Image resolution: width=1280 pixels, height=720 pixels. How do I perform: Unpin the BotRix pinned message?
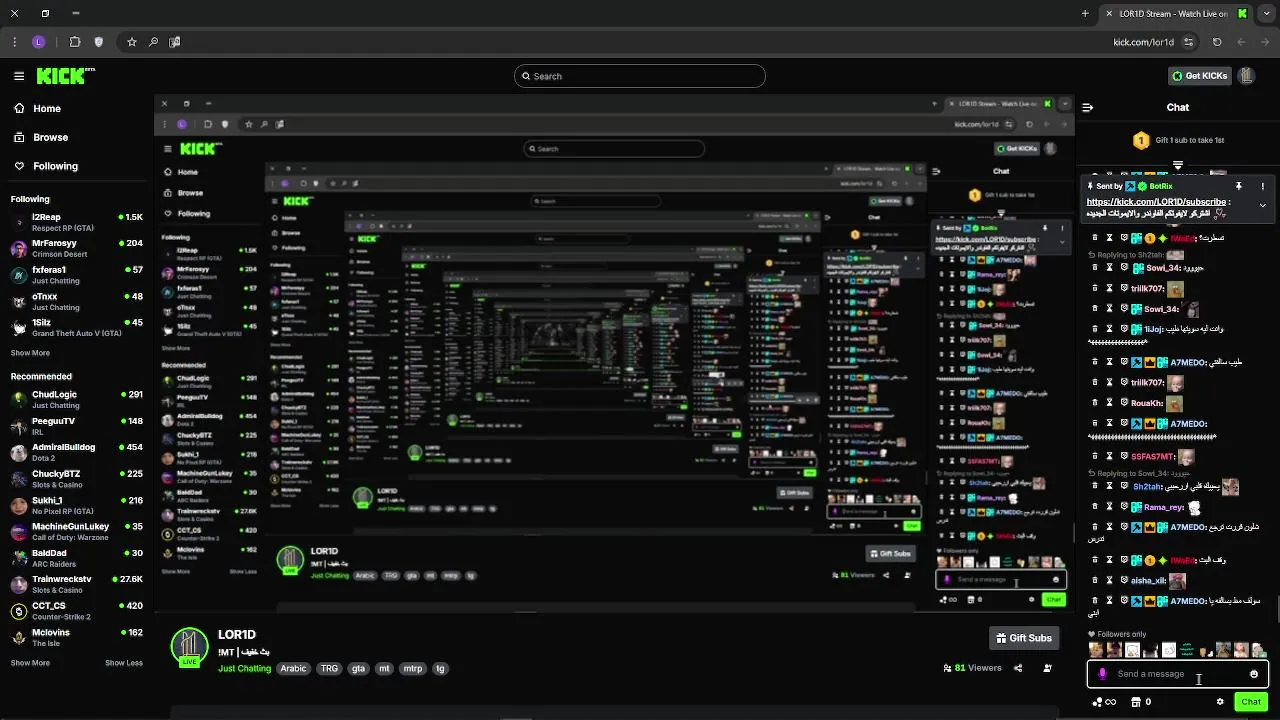tap(1238, 186)
